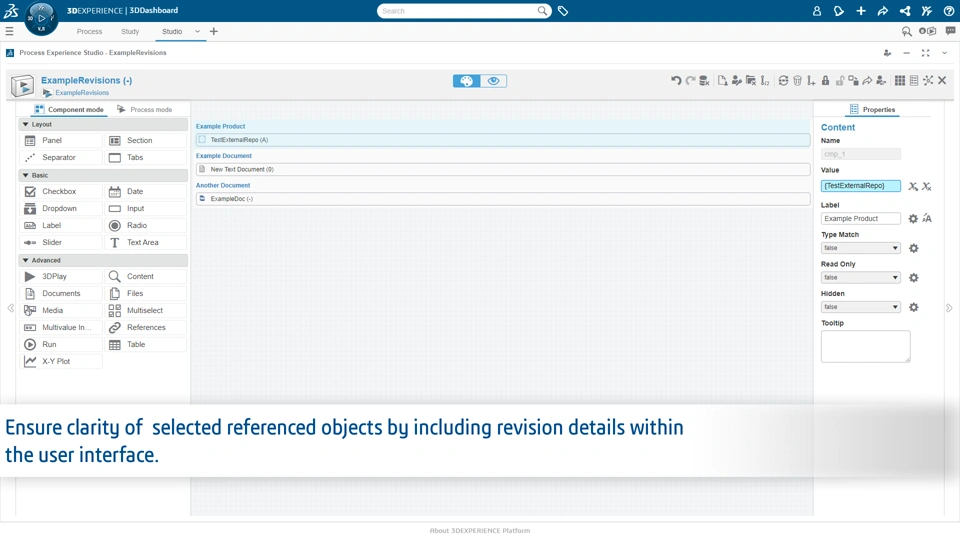Viewport: 960px width, 540px height.
Task: Add the Dropdown component
Action: point(60,209)
